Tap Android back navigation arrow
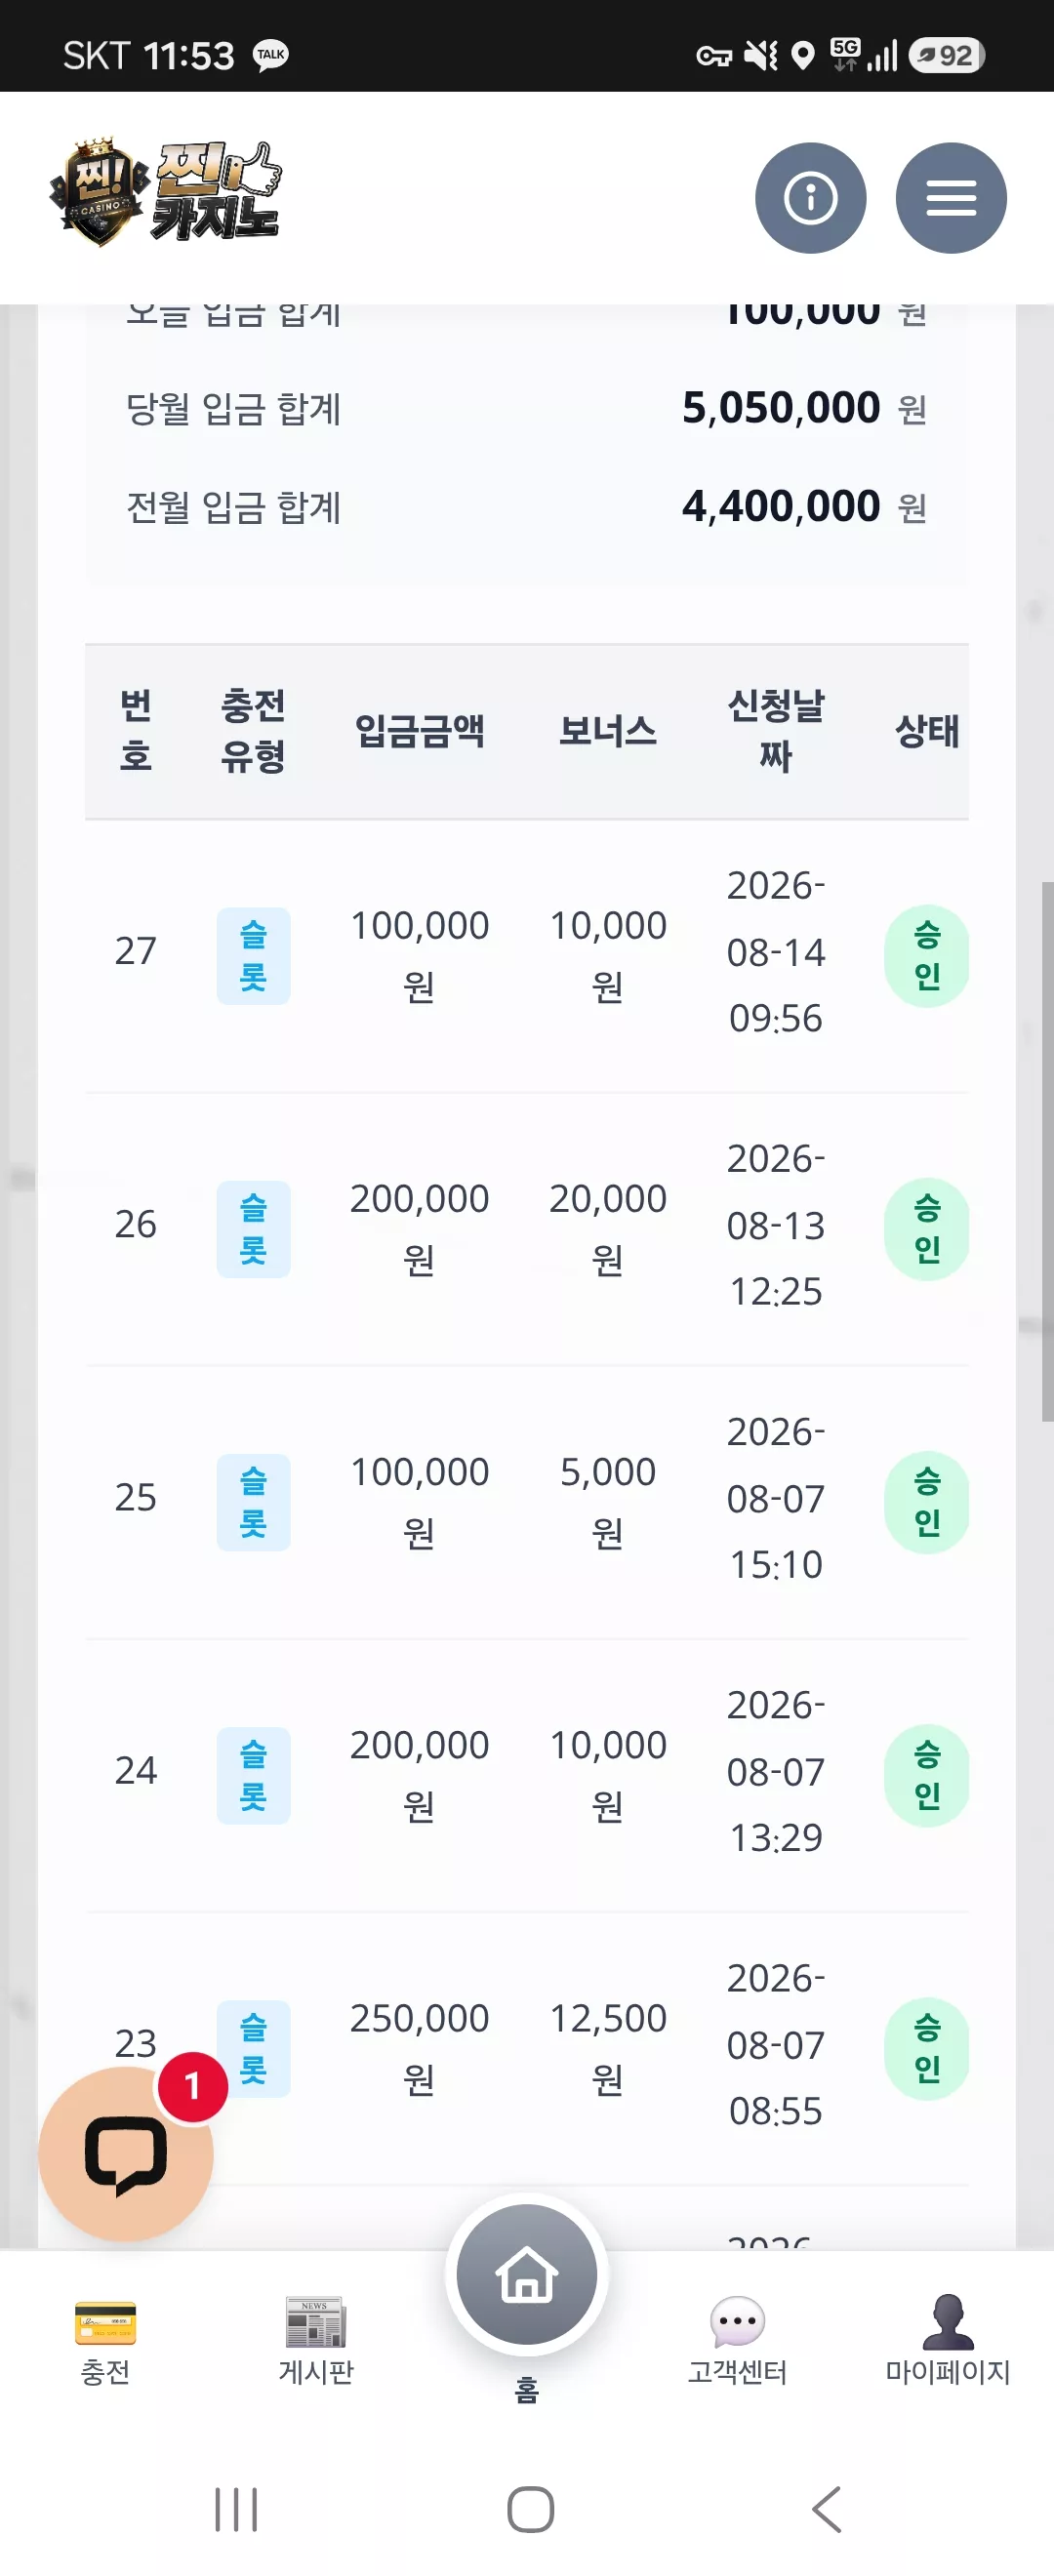This screenshot has width=1054, height=2576. 827,2510
